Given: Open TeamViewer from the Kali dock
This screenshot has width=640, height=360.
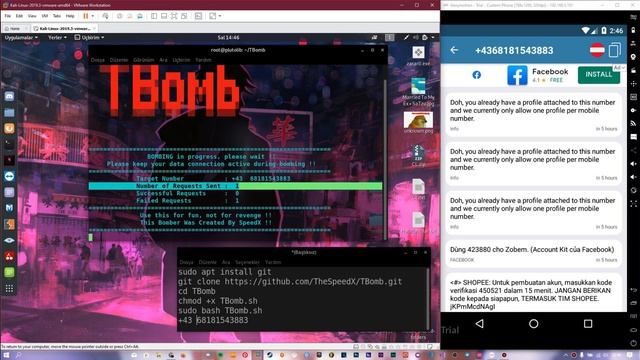Looking at the screenshot, I should coord(9,176).
